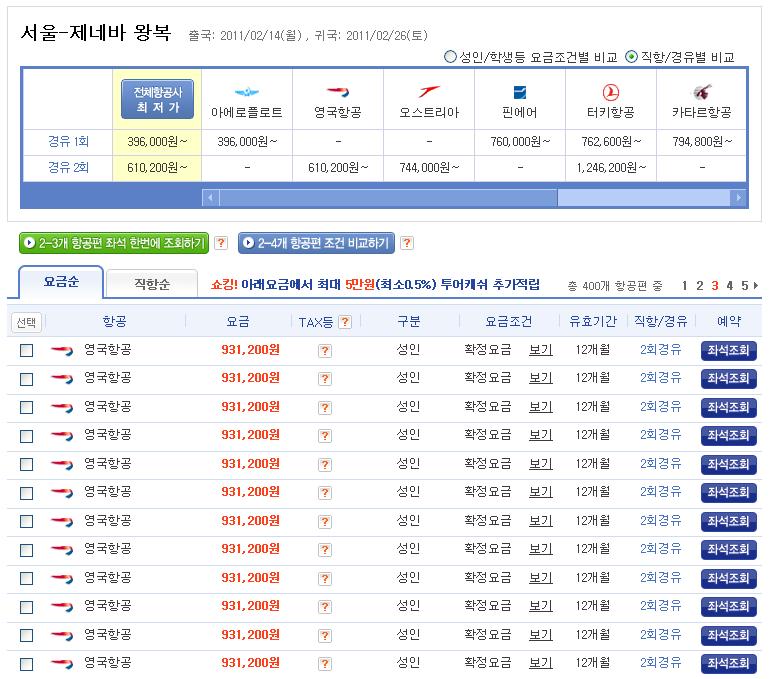
Task: Click right arrow of airline table scrollbar
Action: click(x=738, y=198)
